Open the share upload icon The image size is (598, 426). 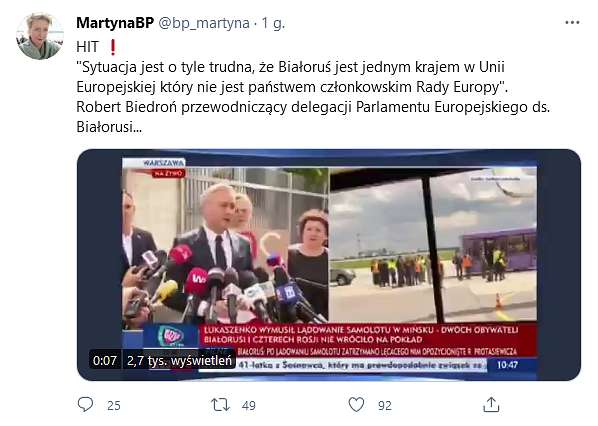[491, 405]
